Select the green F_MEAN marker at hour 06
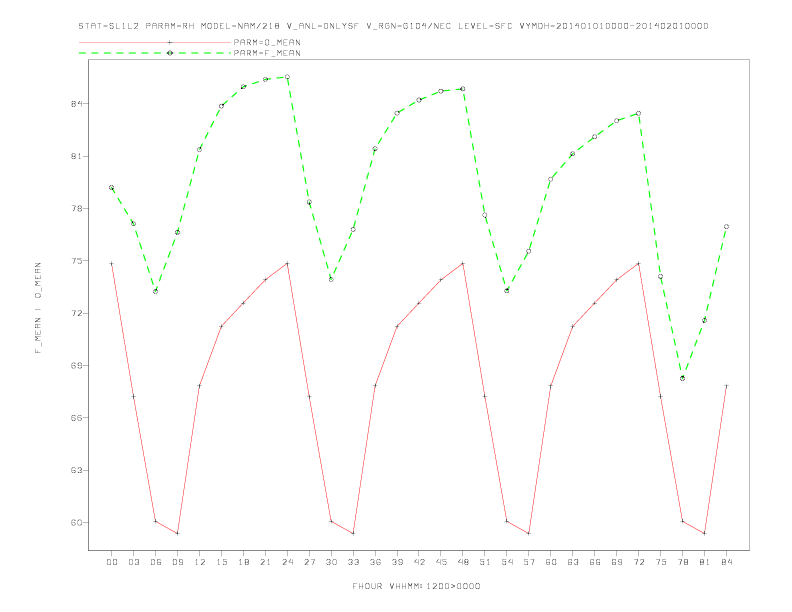This screenshot has width=792, height=612. pos(156,291)
